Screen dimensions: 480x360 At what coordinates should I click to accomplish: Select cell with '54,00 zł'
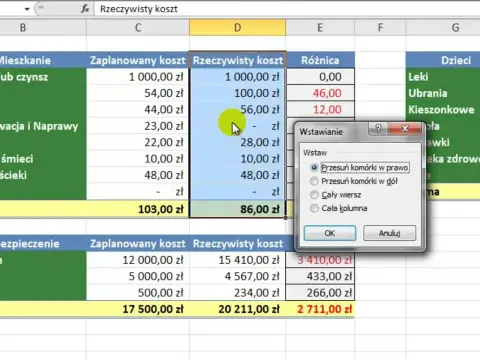click(x=138, y=93)
